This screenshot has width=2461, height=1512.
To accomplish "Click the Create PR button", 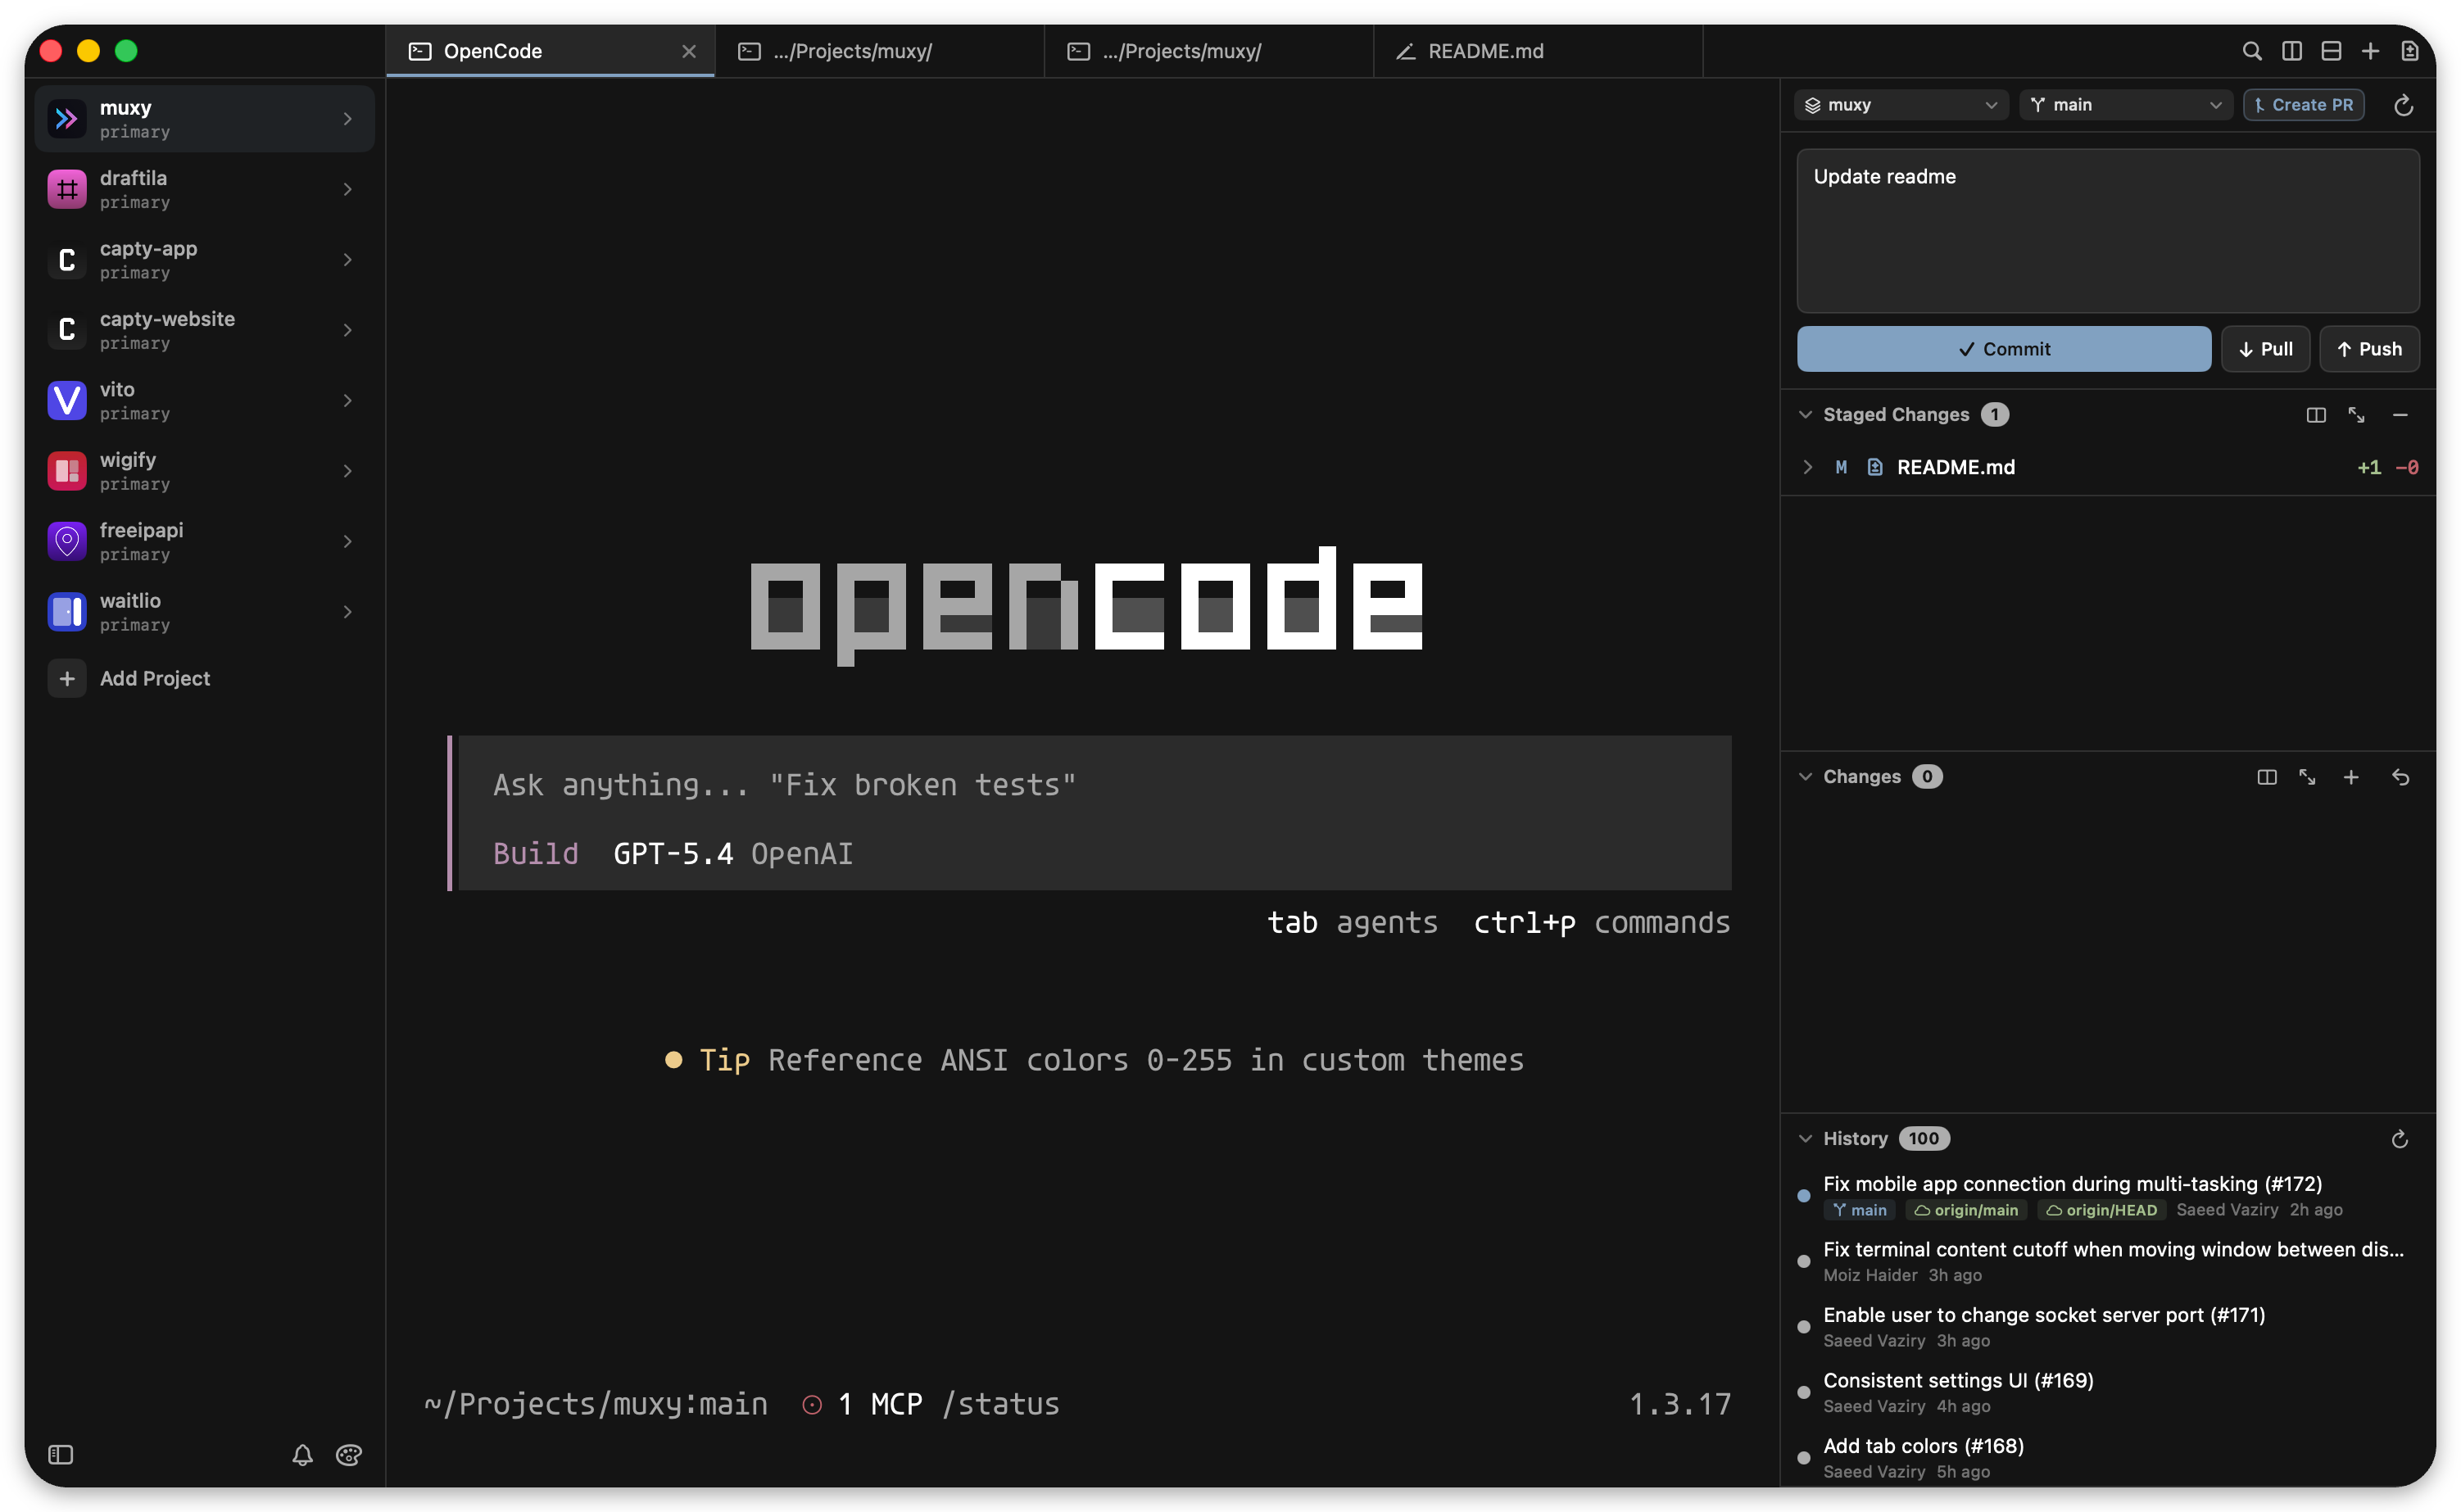I will [x=2303, y=105].
